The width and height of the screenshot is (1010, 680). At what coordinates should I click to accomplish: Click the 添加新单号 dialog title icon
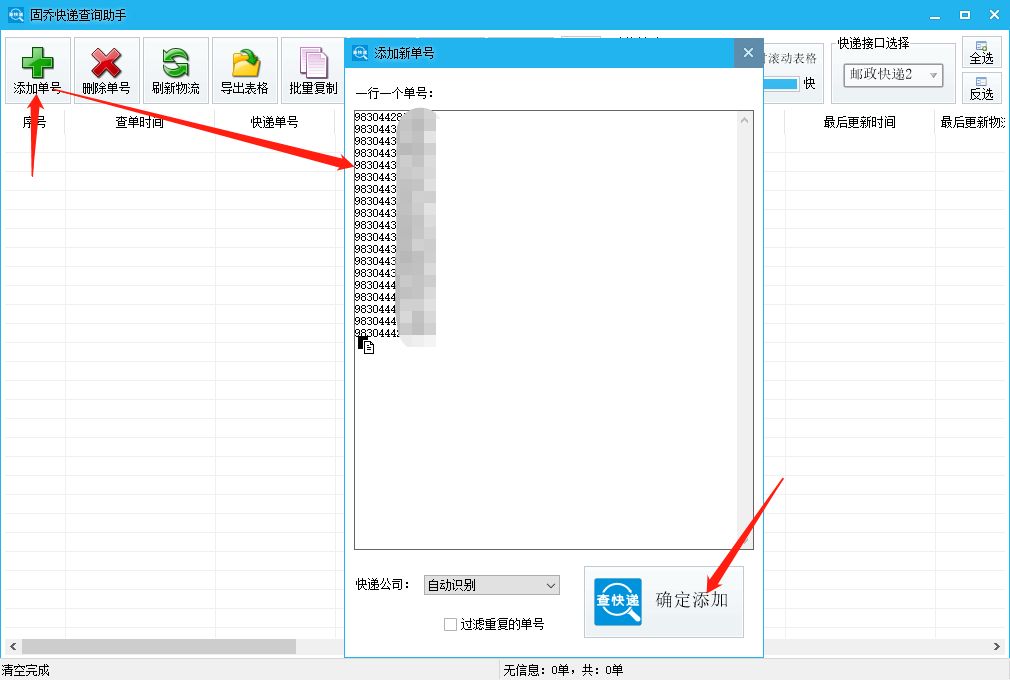[x=360, y=53]
